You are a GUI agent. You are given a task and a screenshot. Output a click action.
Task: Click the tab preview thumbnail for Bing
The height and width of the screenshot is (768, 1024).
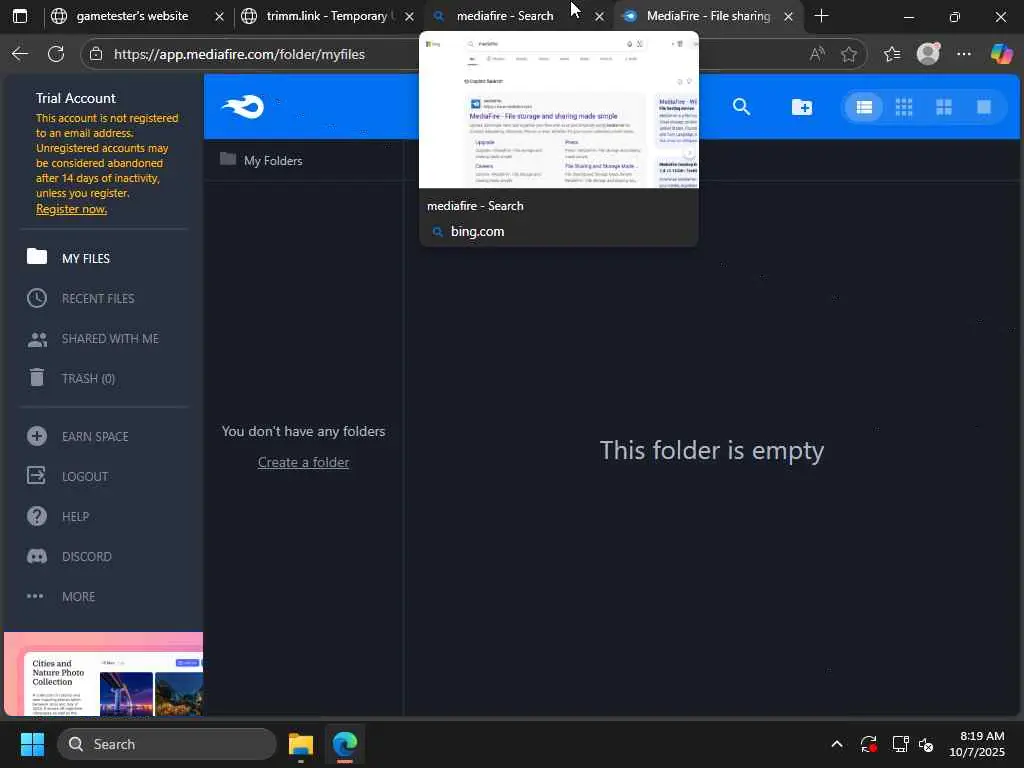tap(558, 110)
